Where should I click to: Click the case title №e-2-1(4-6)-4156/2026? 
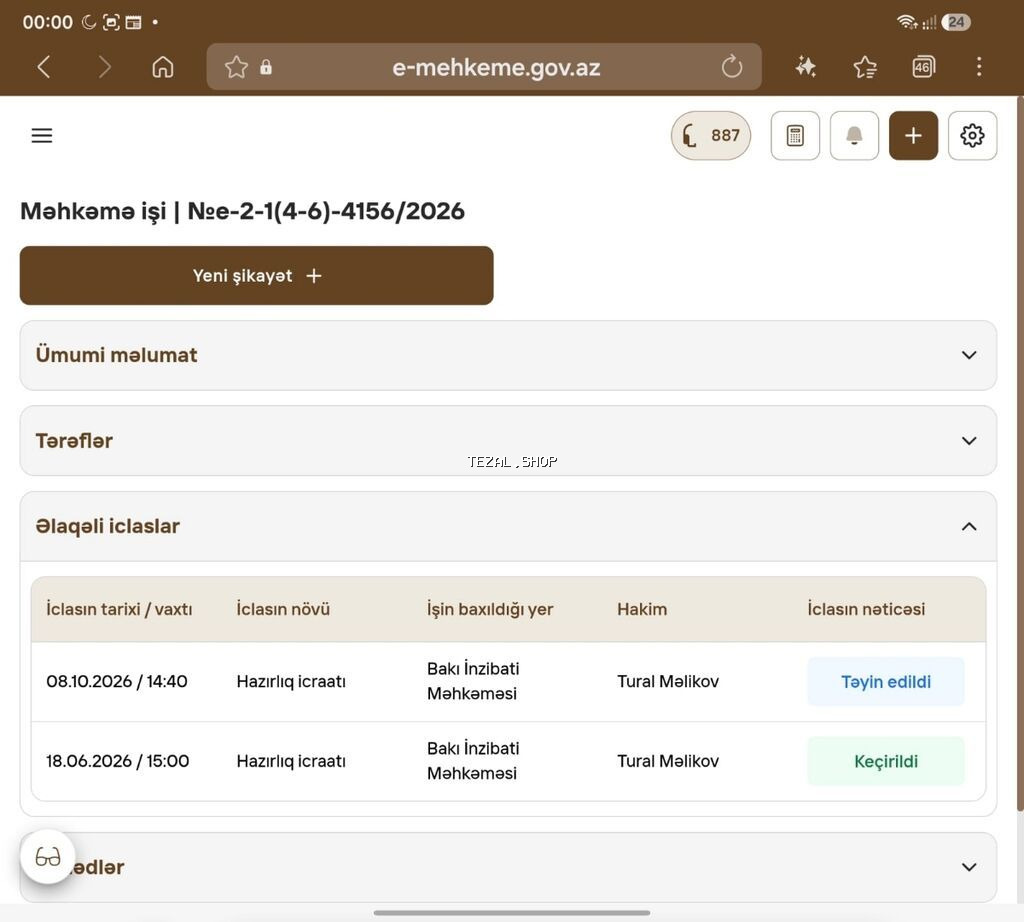coord(326,212)
